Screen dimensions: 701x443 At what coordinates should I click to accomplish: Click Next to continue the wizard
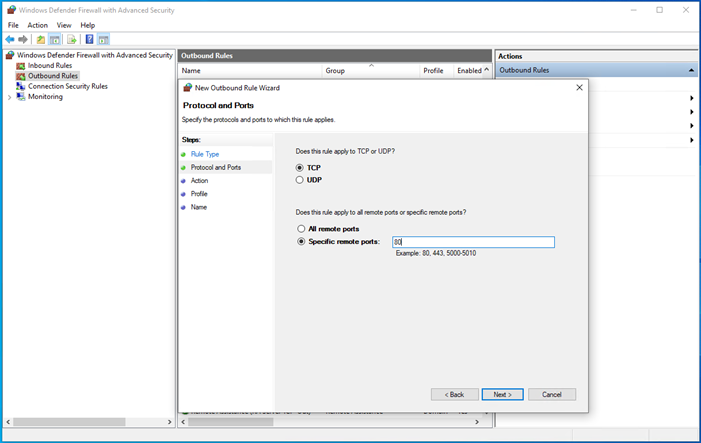click(x=503, y=394)
